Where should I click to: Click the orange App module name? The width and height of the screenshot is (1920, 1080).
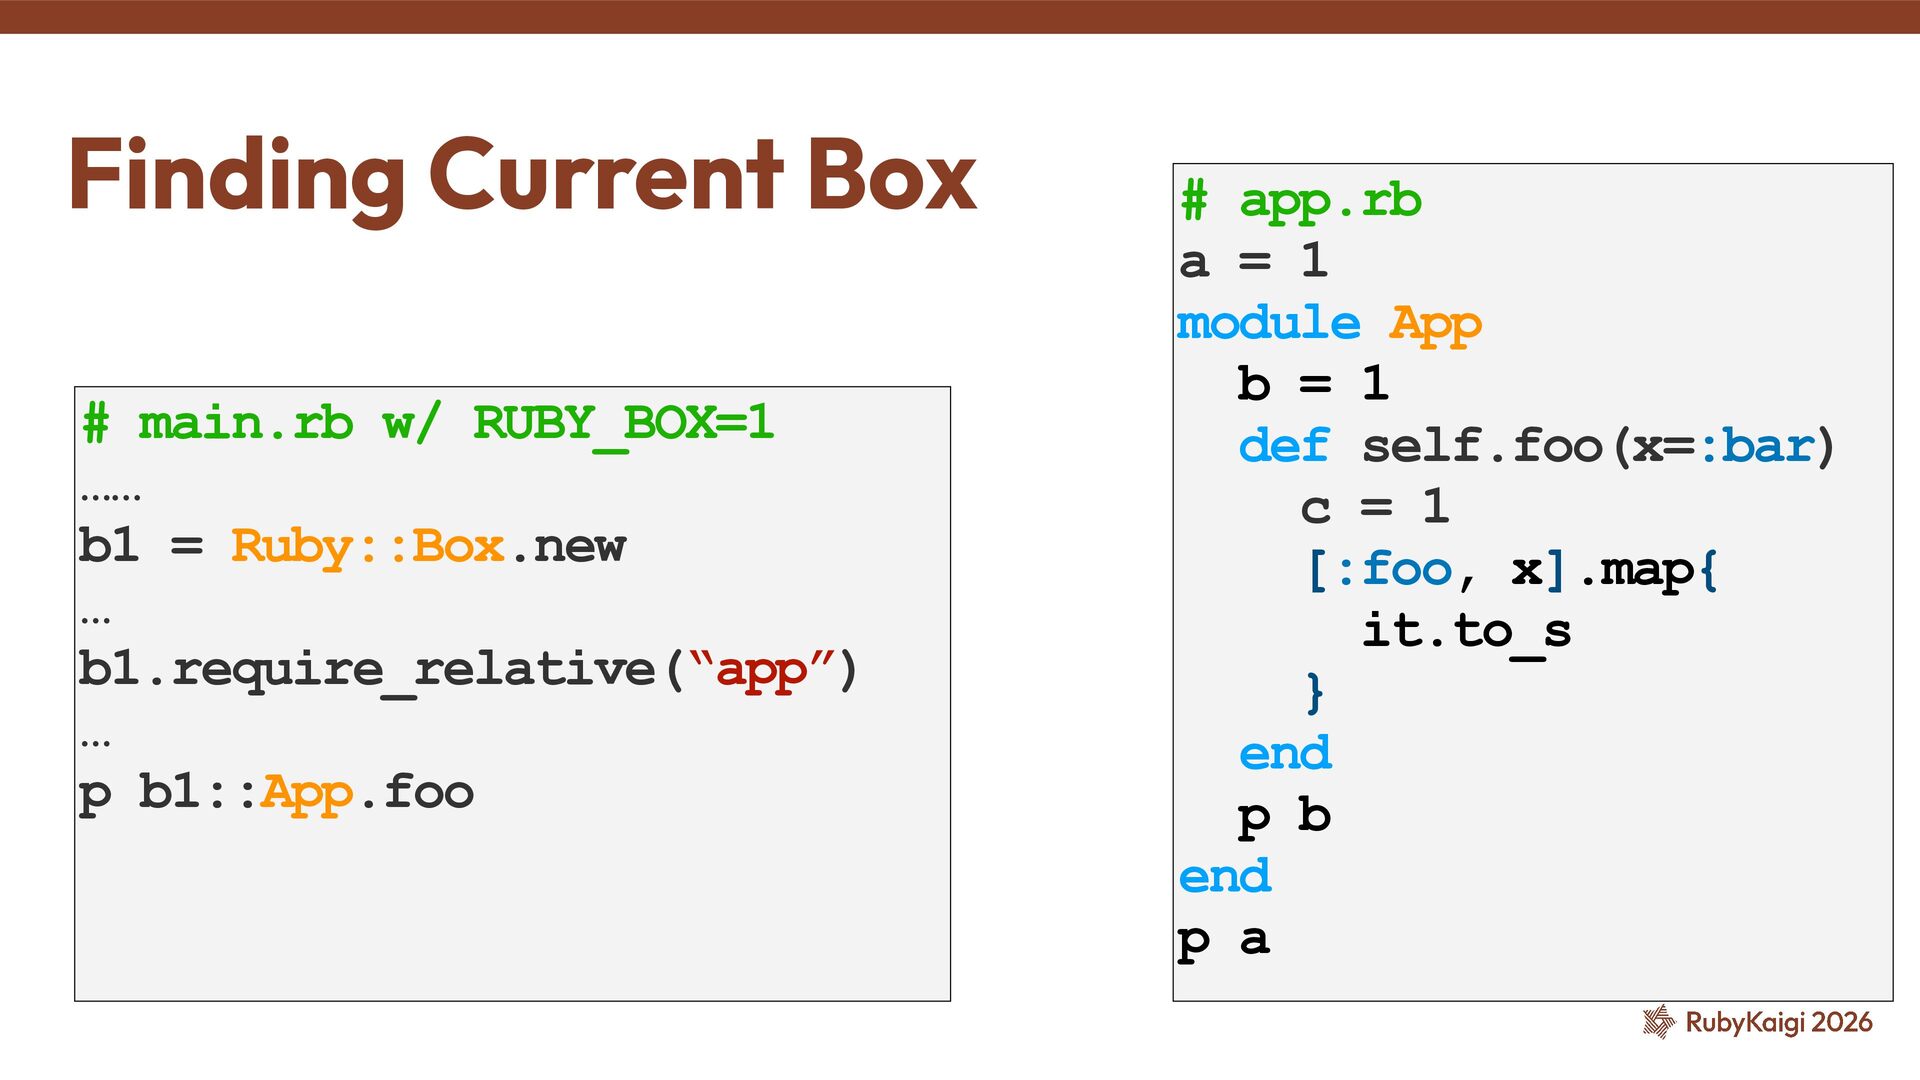coord(1435,323)
